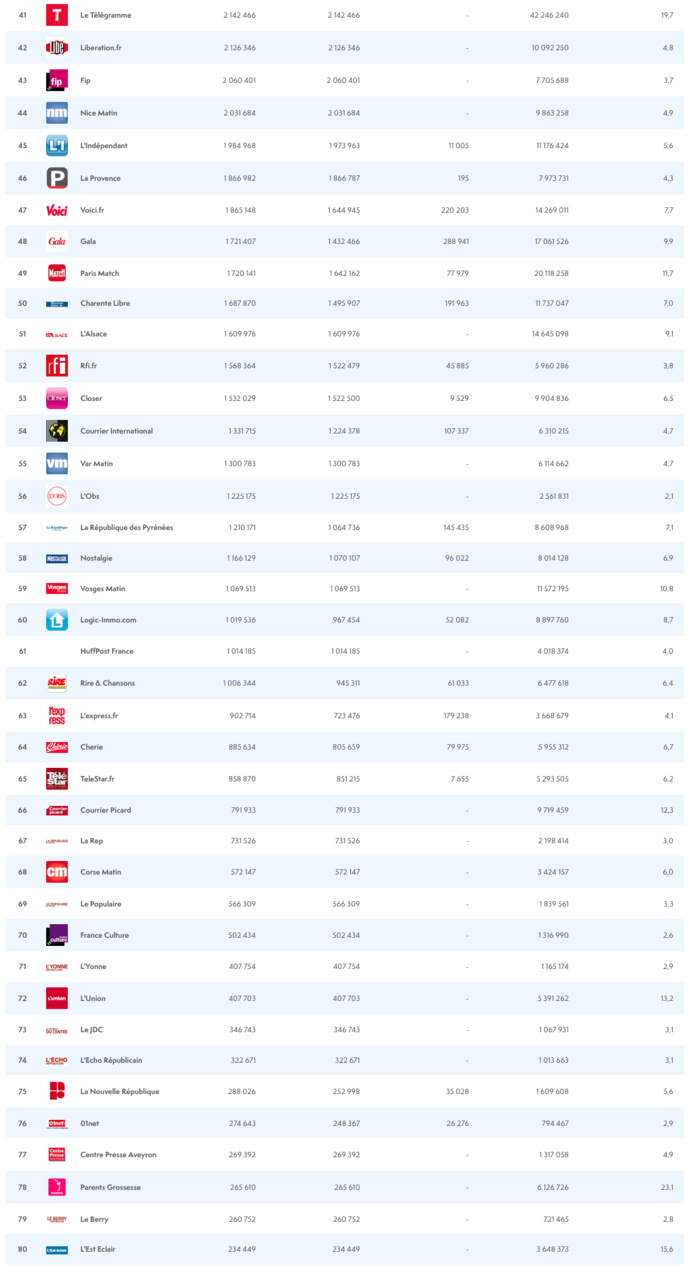
Task: Click the Logic-Immo.com house logo
Action: tap(57, 620)
